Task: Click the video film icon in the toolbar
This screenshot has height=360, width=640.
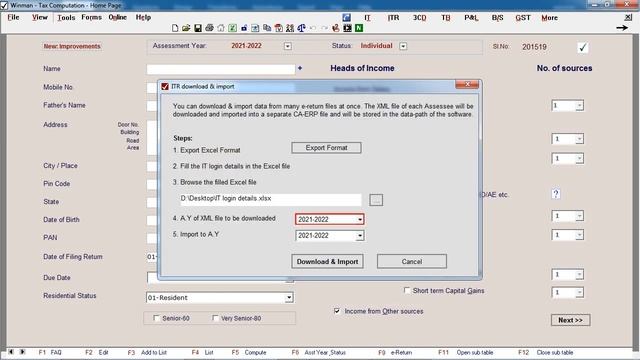Action: click(347, 28)
